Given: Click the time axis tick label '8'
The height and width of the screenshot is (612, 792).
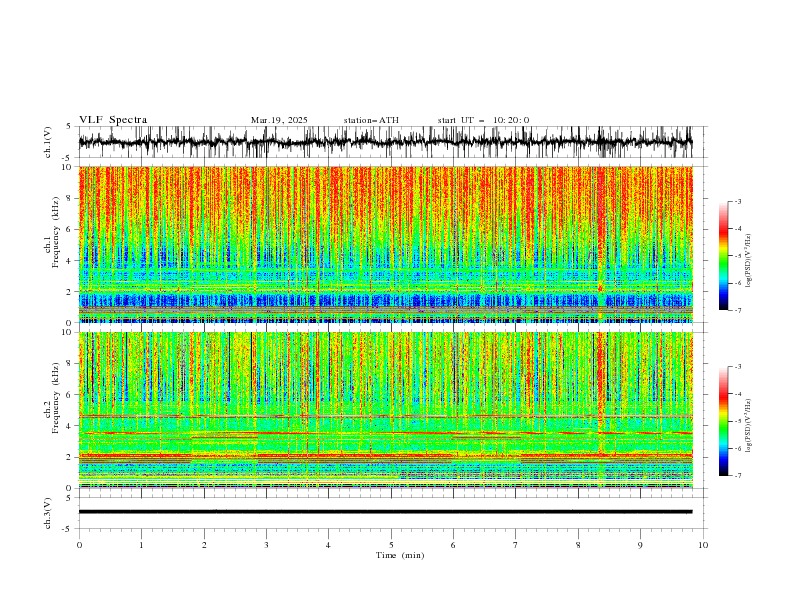Looking at the screenshot, I should [578, 545].
